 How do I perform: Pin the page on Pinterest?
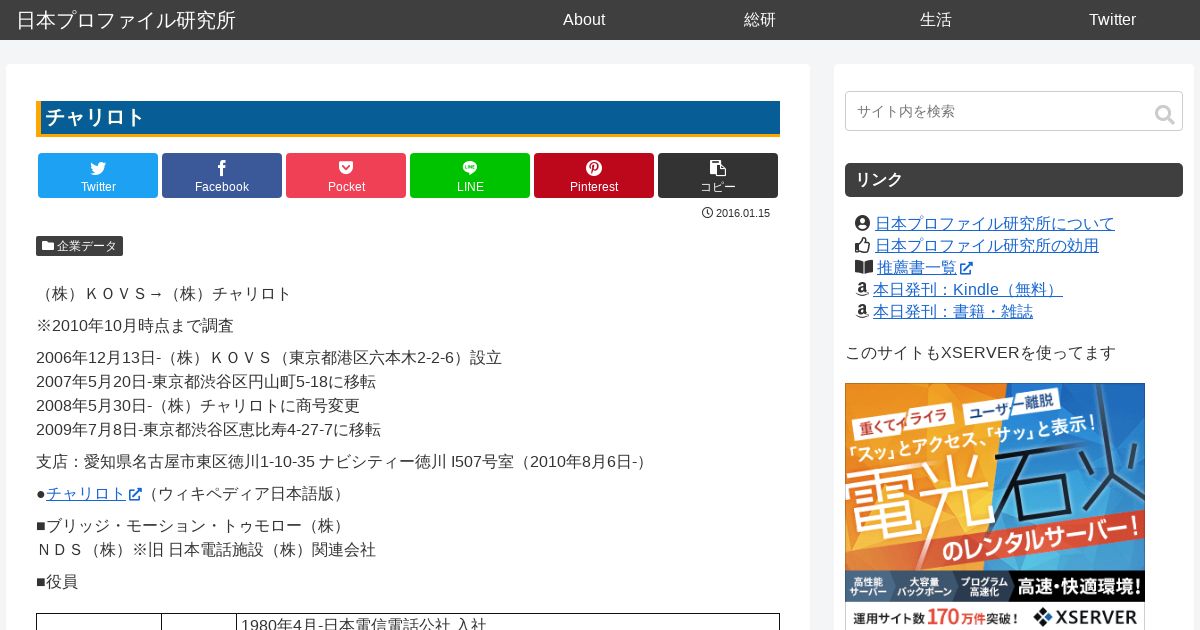[x=594, y=175]
